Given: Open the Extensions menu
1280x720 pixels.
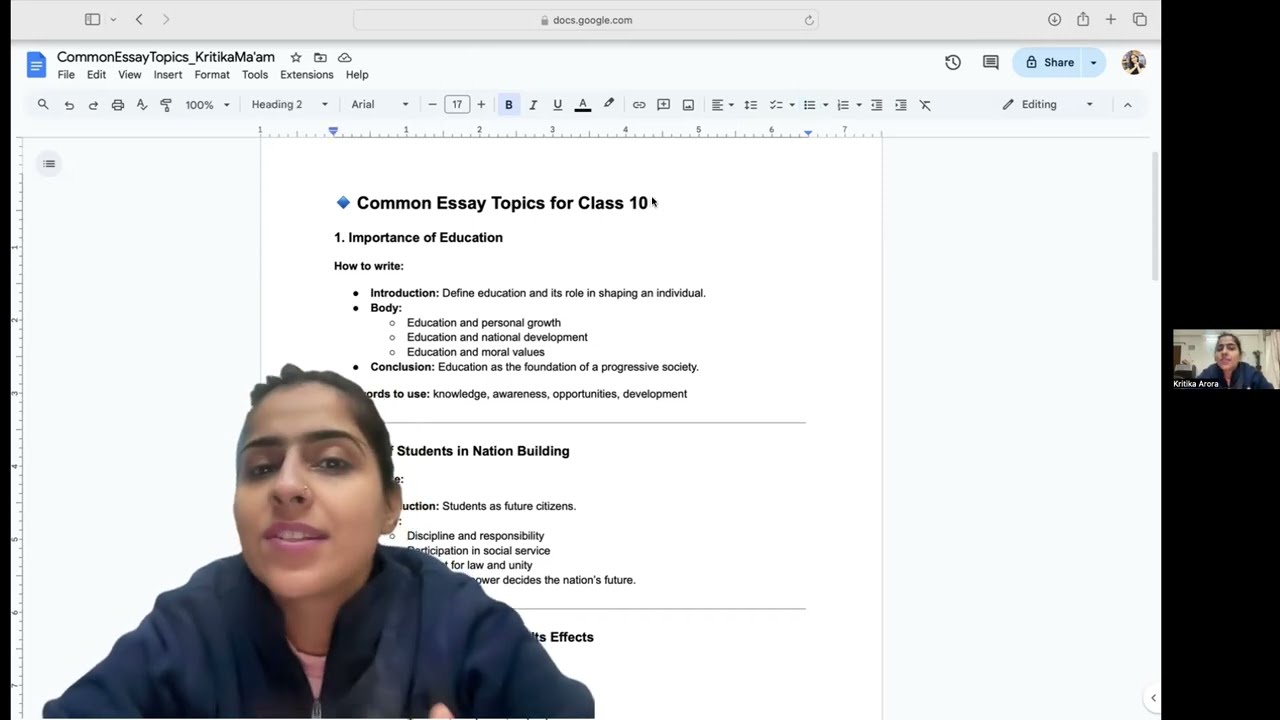Looking at the screenshot, I should (307, 75).
